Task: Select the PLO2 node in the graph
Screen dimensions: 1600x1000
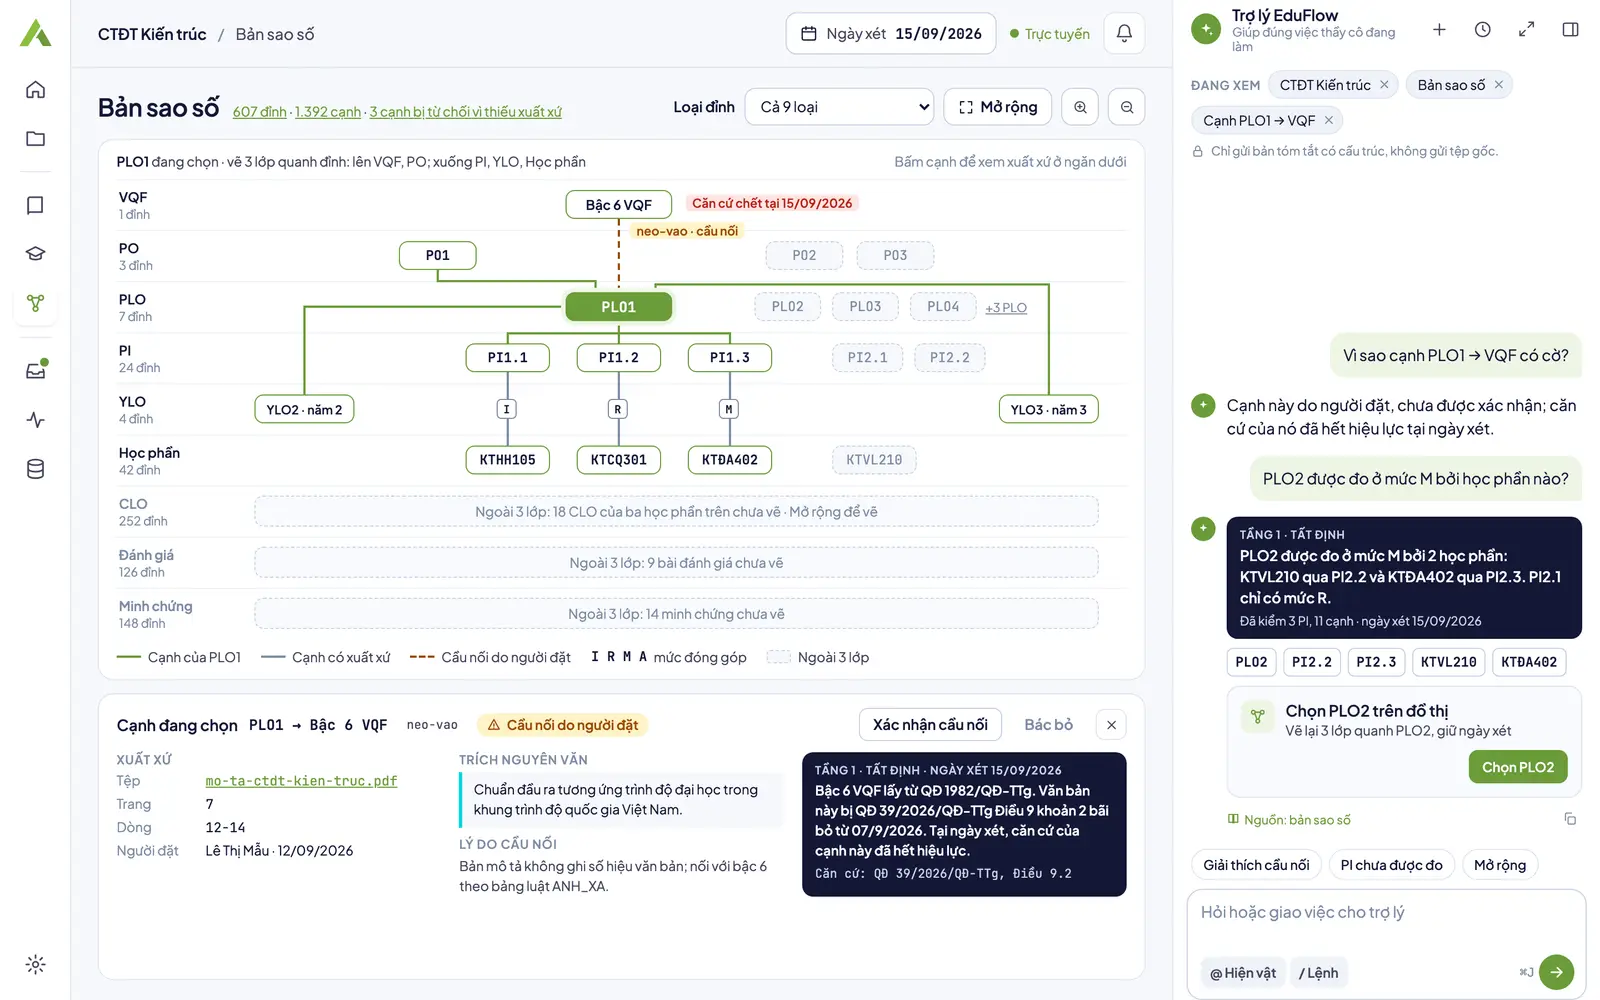Action: (x=788, y=306)
